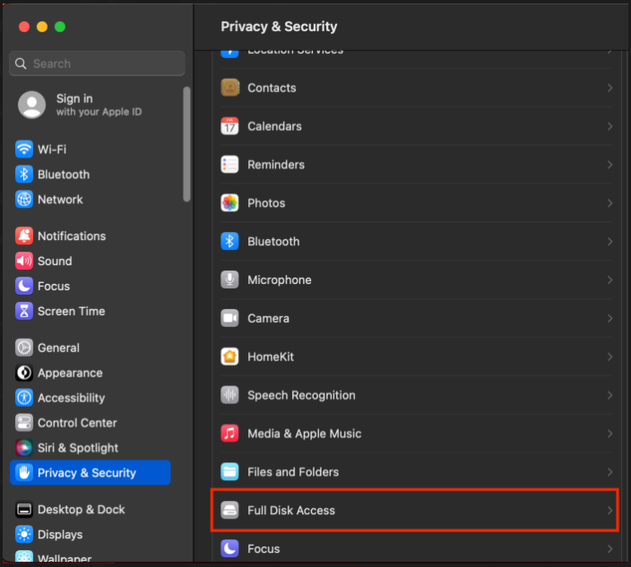Open Files and Folders chevron arrow

coord(609,472)
